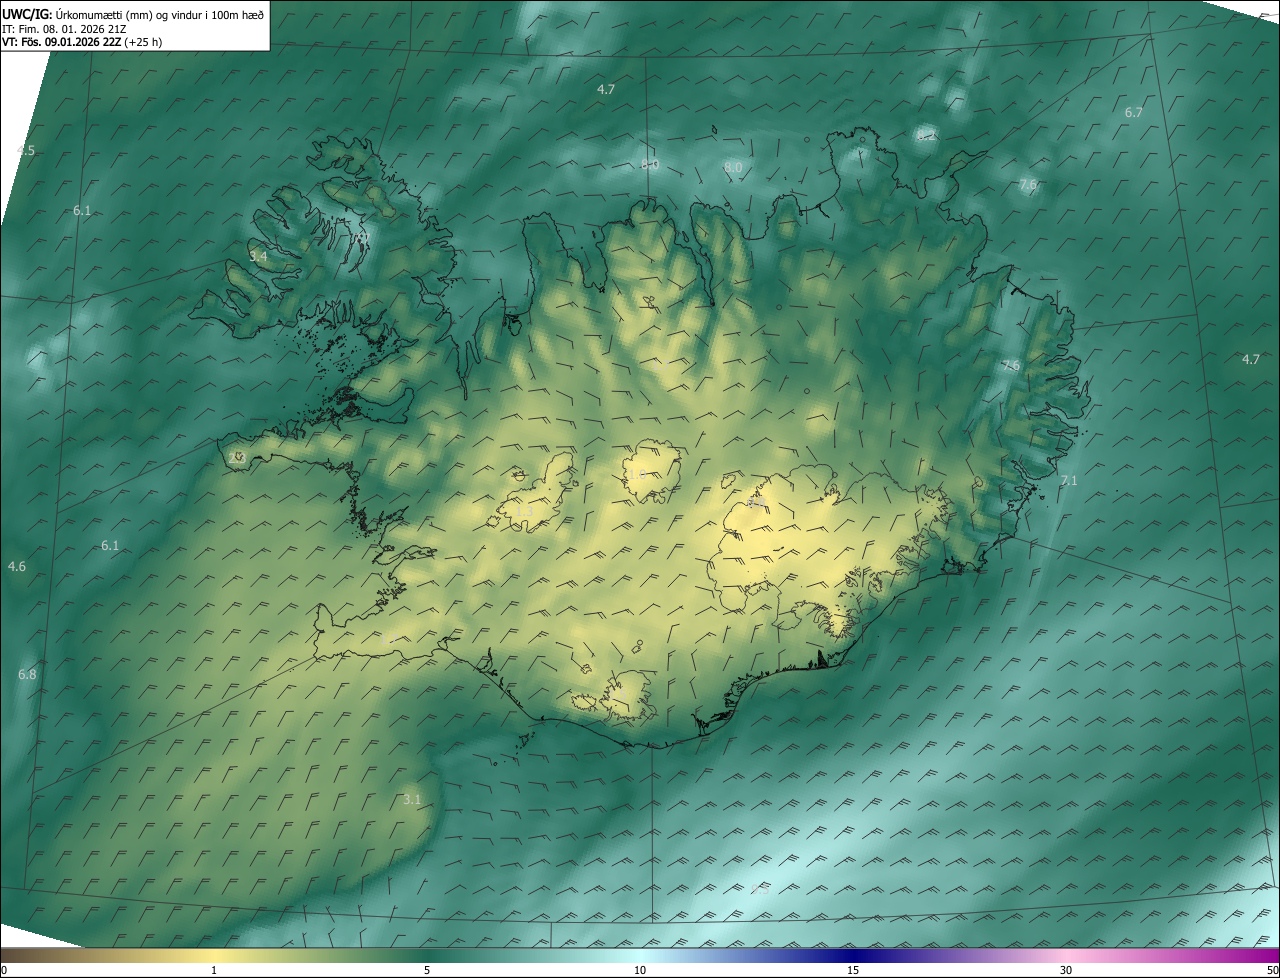Click the 7.1 value off the southeast coast
The height and width of the screenshot is (978, 1280).
pyautogui.click(x=1069, y=481)
